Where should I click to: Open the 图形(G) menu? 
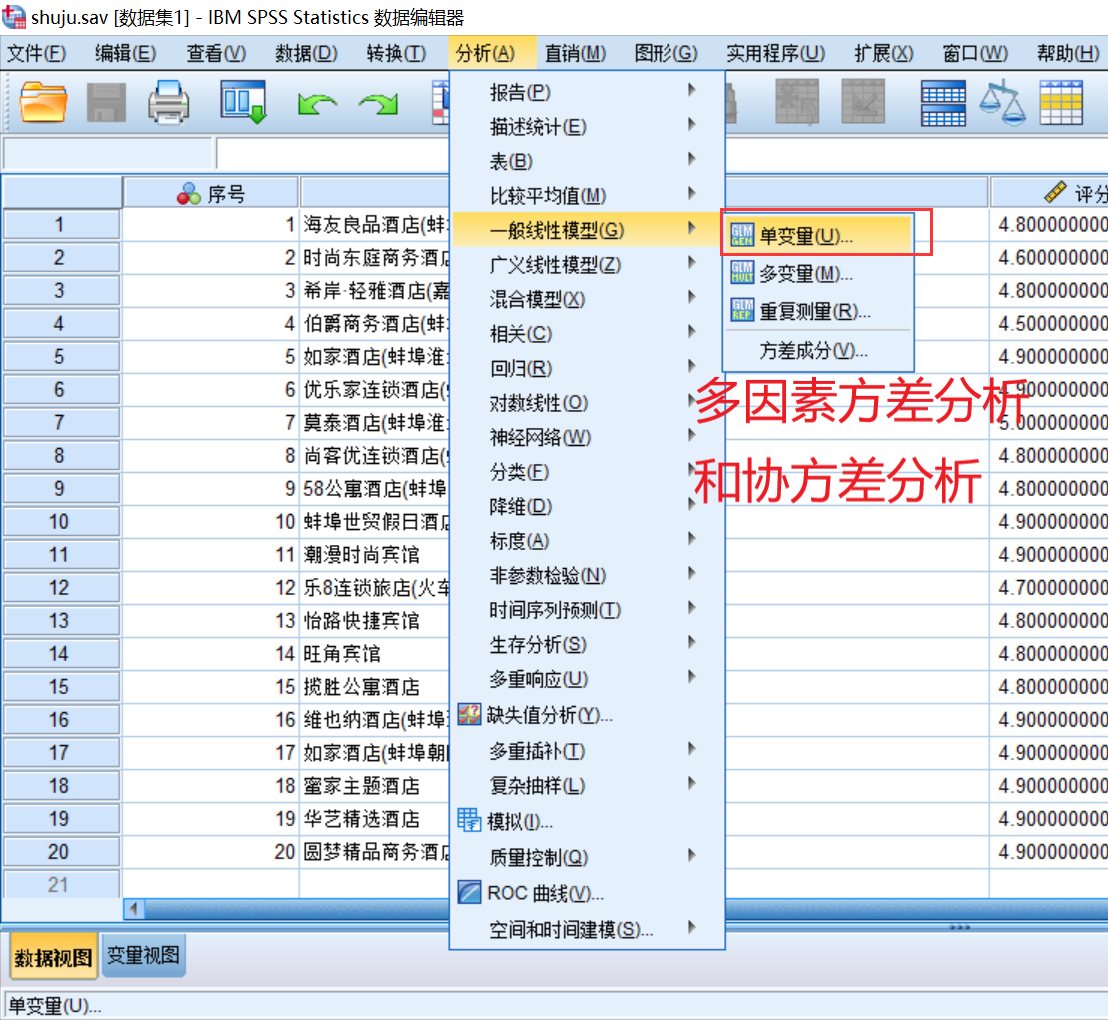click(666, 53)
